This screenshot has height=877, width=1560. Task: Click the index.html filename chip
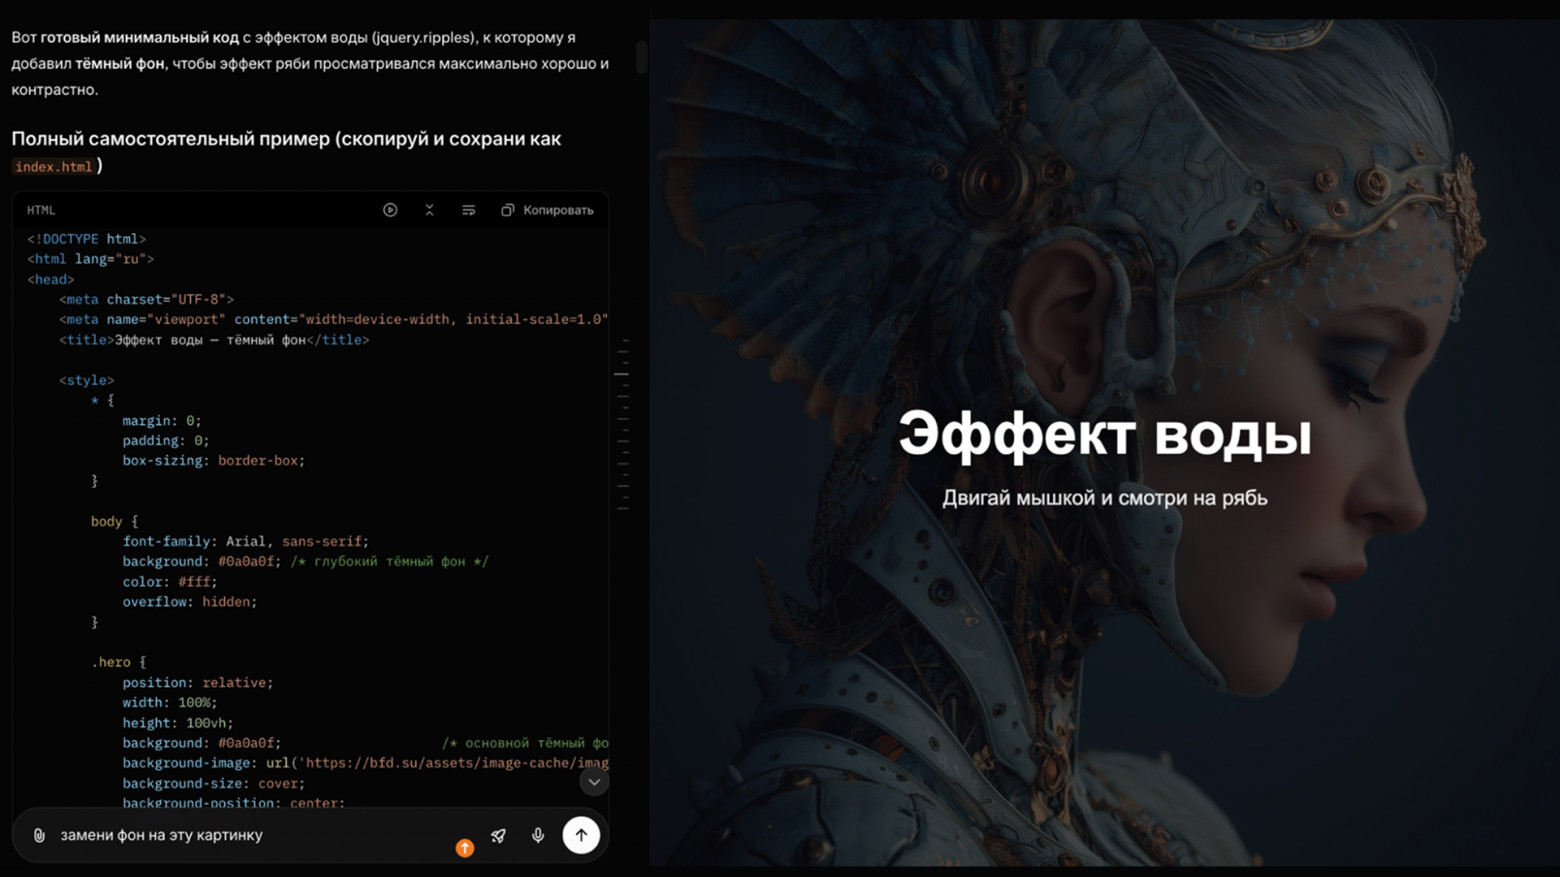tap(53, 166)
